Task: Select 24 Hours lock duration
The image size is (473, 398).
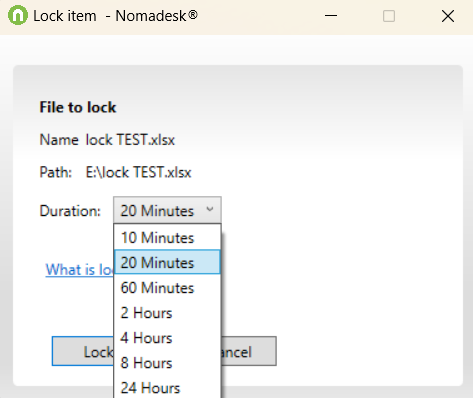Action: (167, 387)
